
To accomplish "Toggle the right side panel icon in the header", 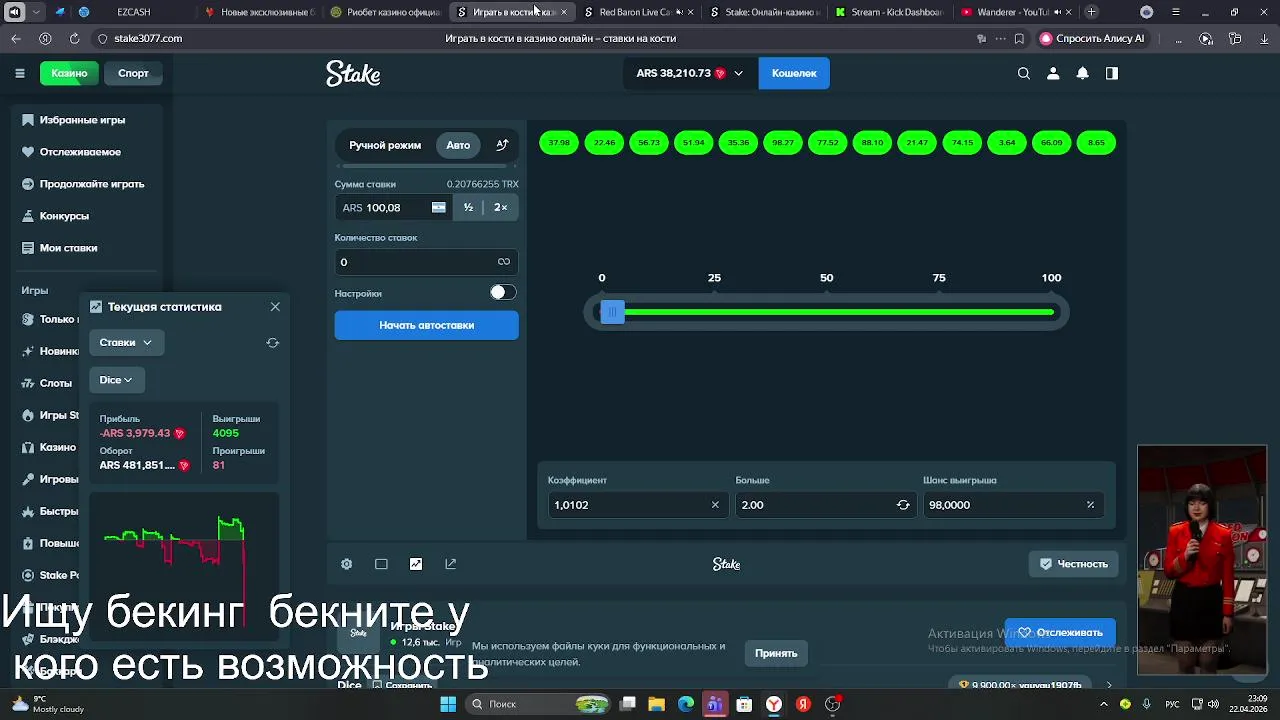I will point(1111,73).
